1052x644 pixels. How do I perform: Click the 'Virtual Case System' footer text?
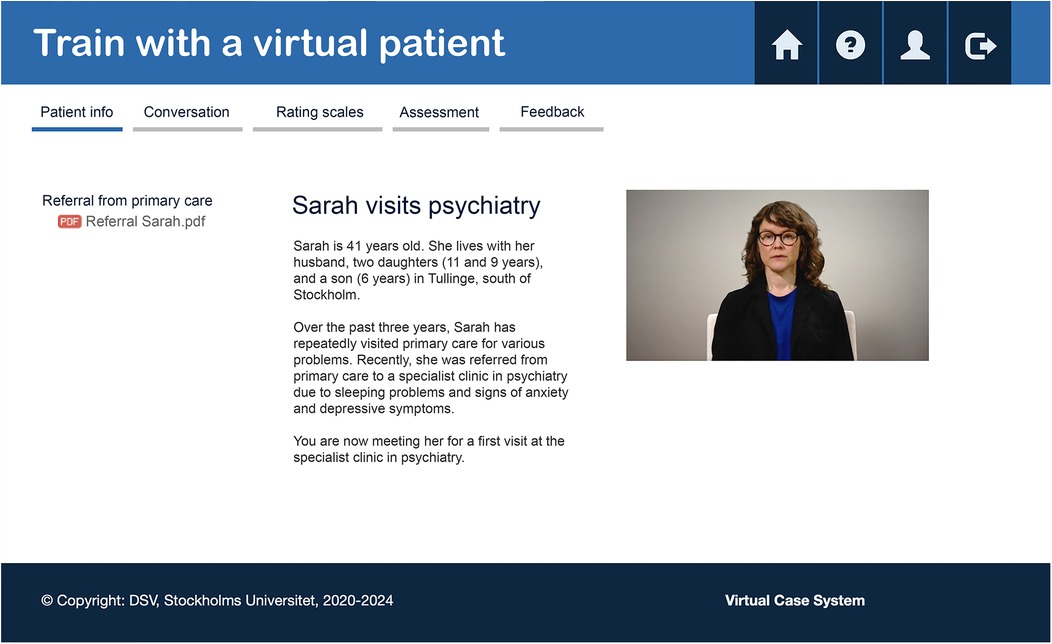click(795, 600)
